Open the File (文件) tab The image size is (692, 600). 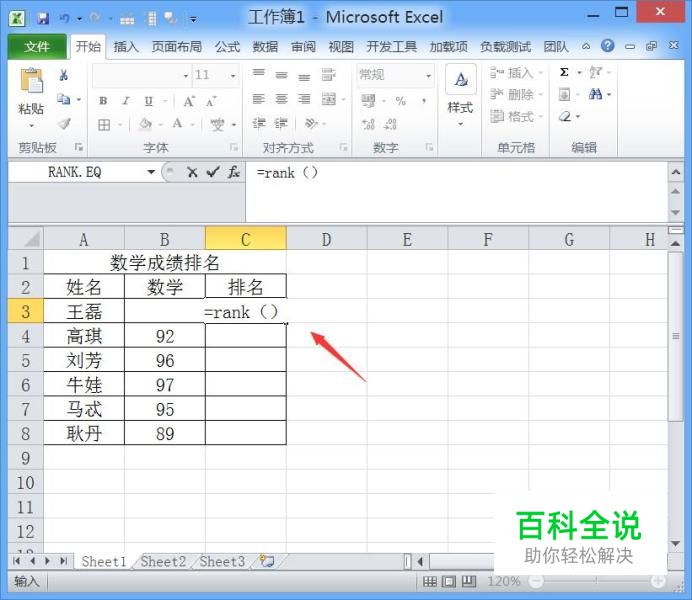37,46
